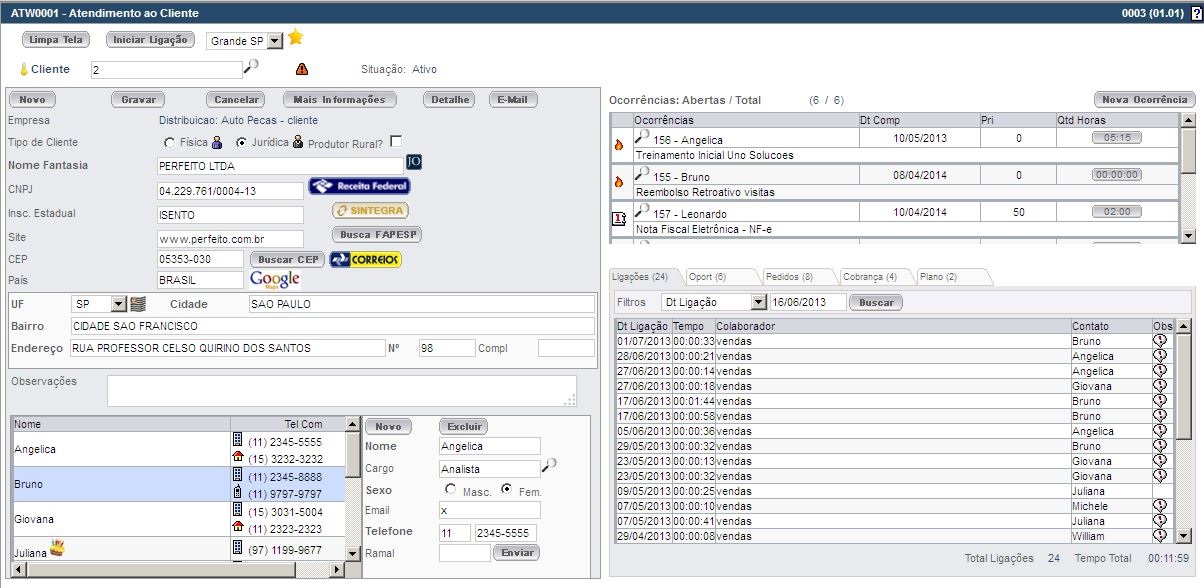This screenshot has height=588, width=1204.
Task: Click the Correios logo icon
Action: 366,259
